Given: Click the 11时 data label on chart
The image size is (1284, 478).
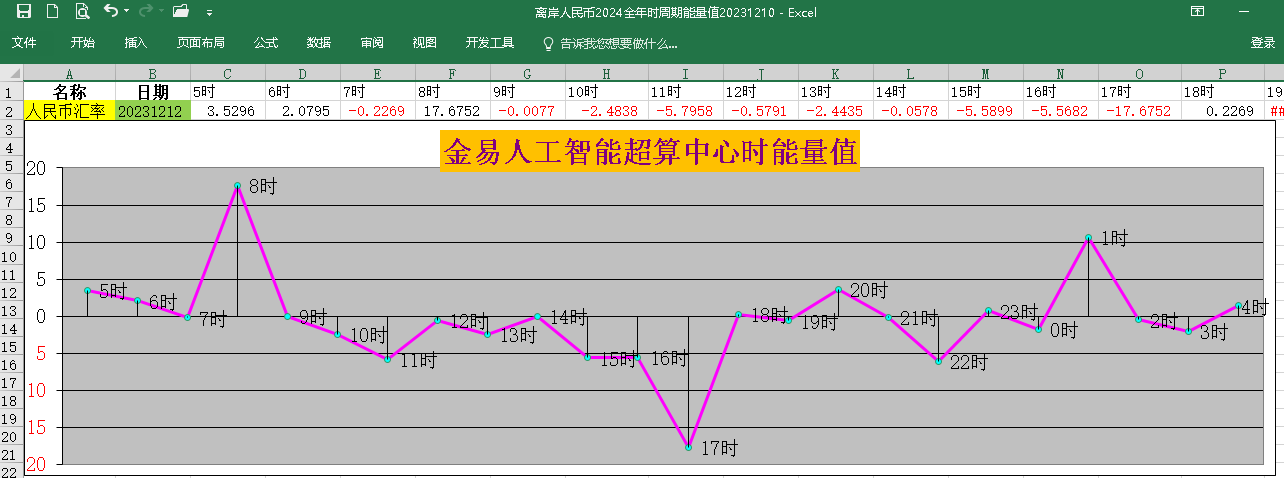Looking at the screenshot, I should pos(418,359).
